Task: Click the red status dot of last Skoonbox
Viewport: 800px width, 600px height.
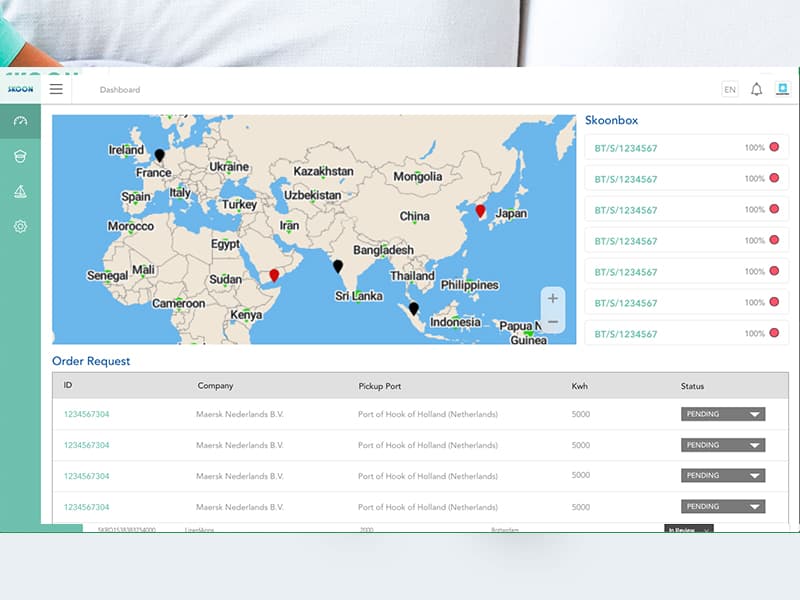Action: coord(774,333)
